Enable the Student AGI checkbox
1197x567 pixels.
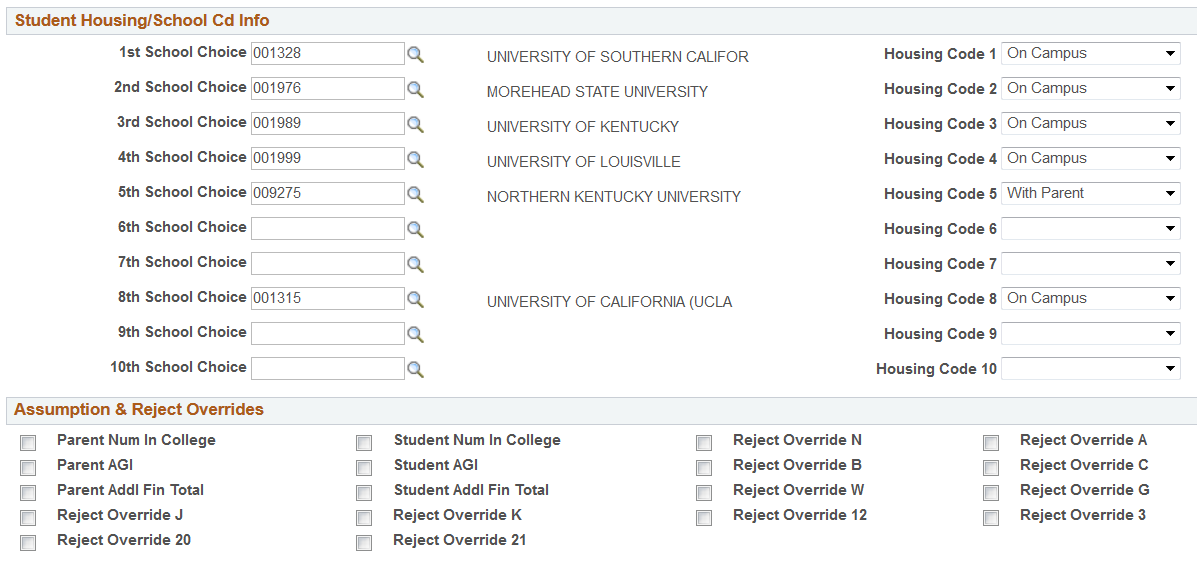tap(364, 468)
